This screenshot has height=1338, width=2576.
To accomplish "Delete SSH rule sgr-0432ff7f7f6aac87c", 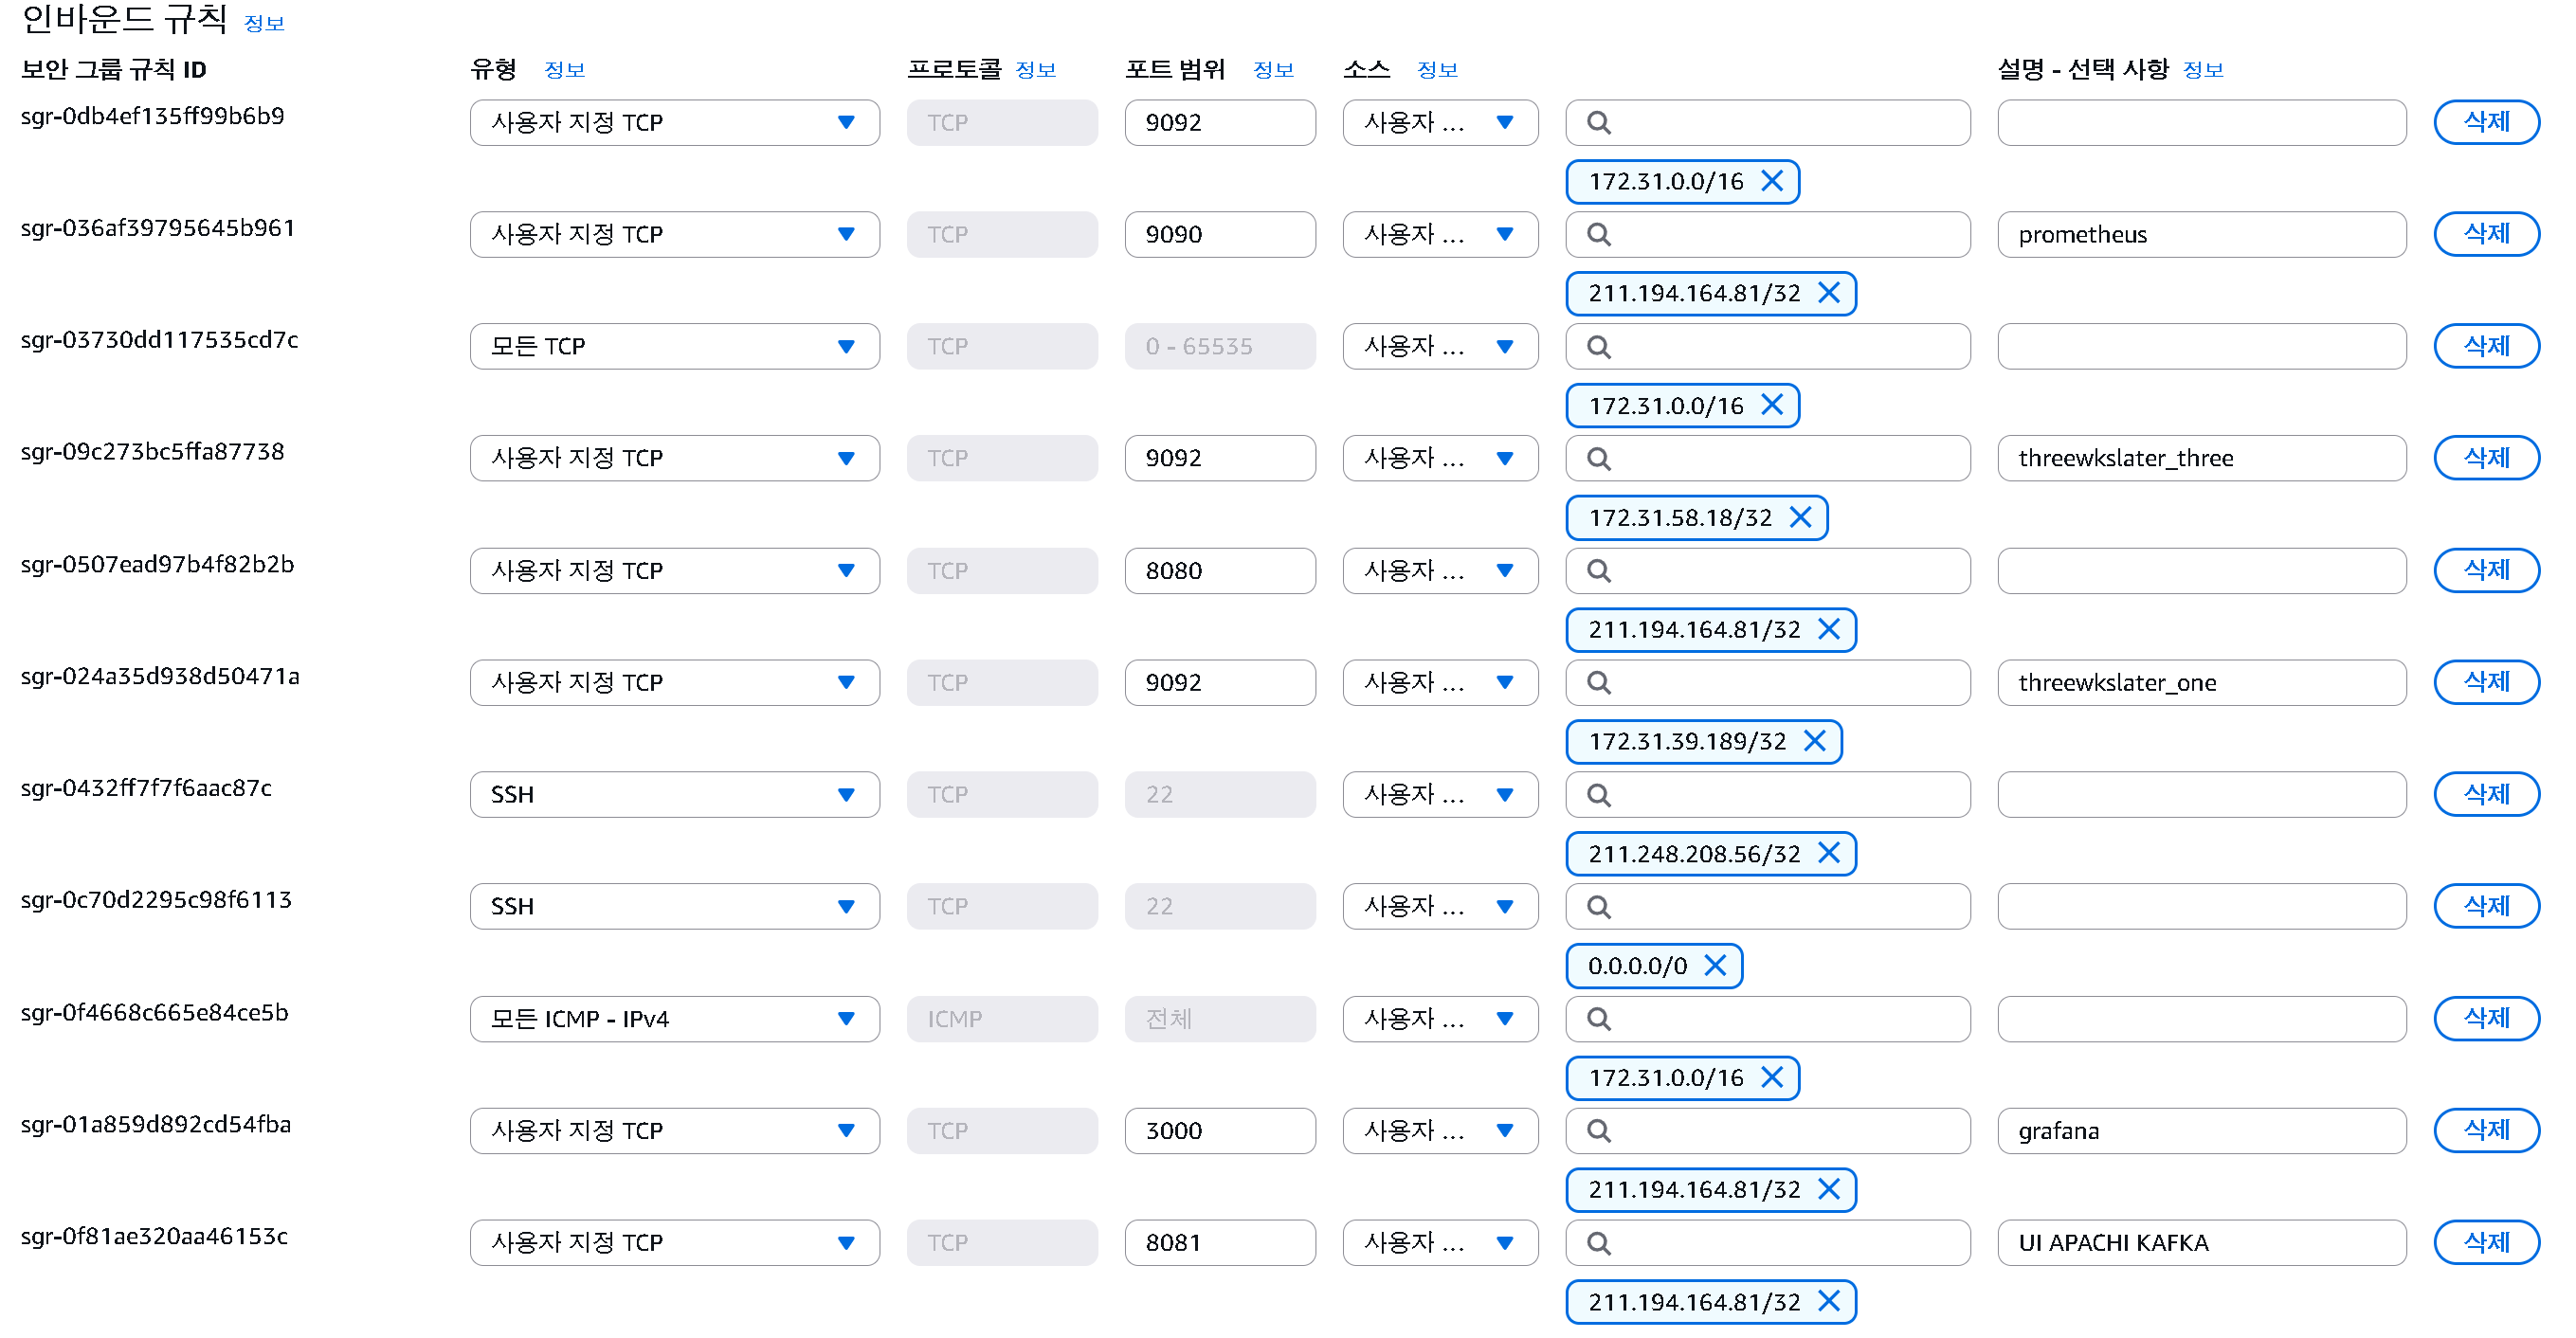I will pos(2486,794).
